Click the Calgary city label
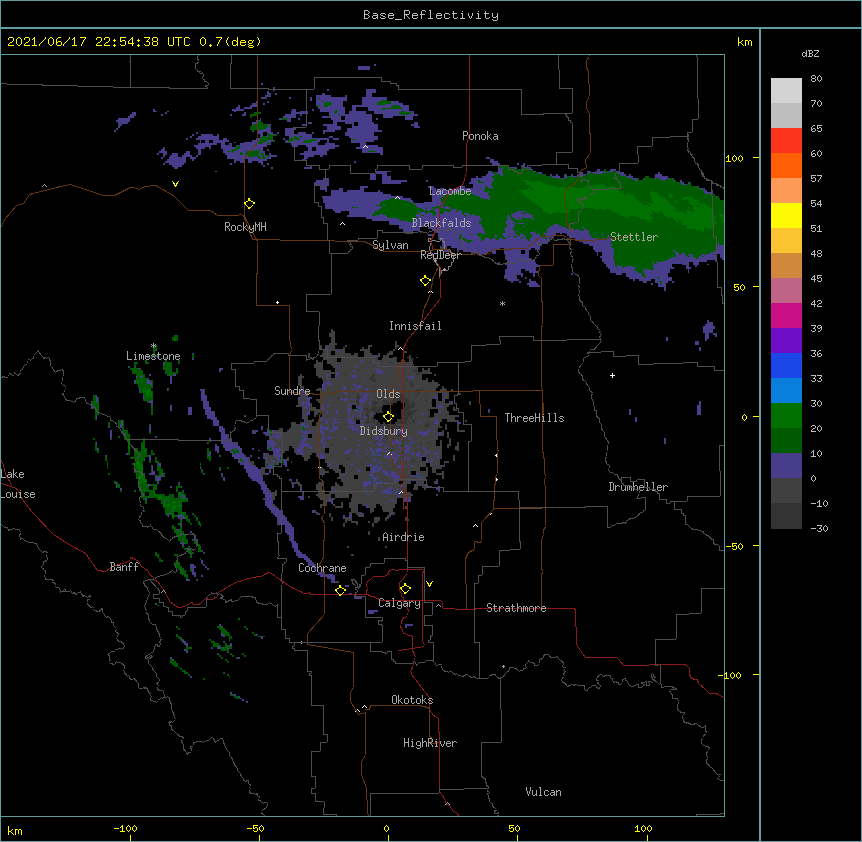 coord(399,603)
